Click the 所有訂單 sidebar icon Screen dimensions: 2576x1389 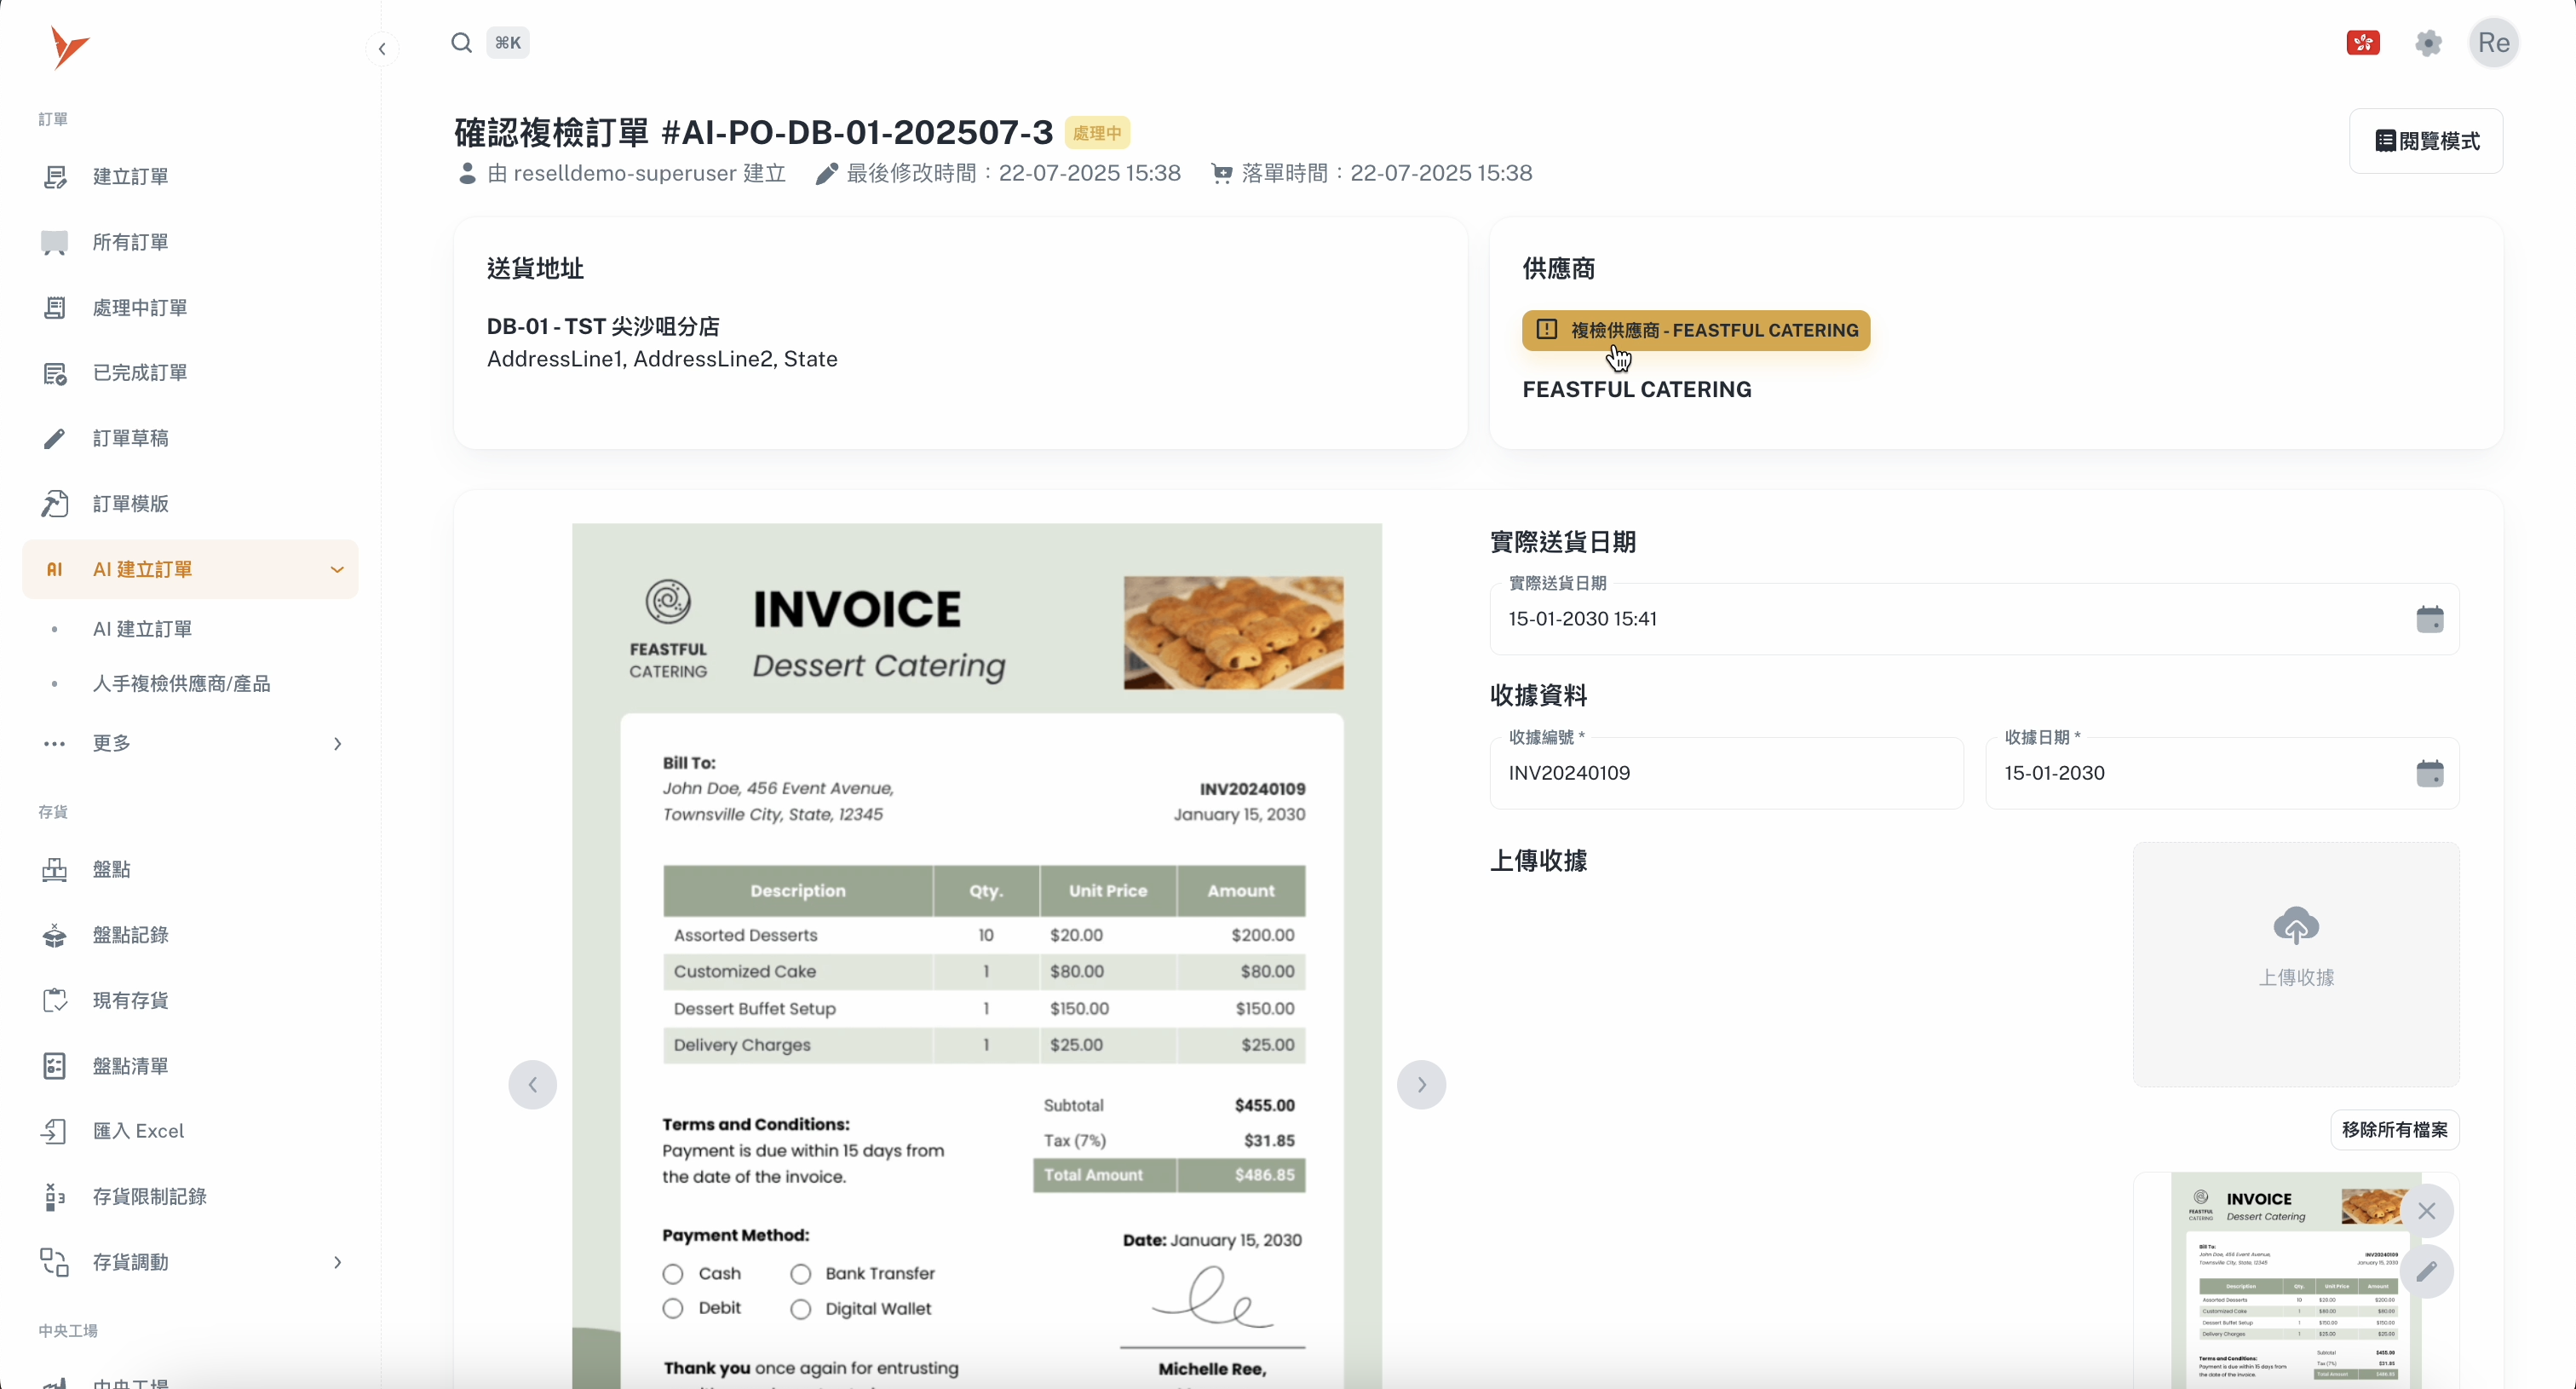(55, 242)
